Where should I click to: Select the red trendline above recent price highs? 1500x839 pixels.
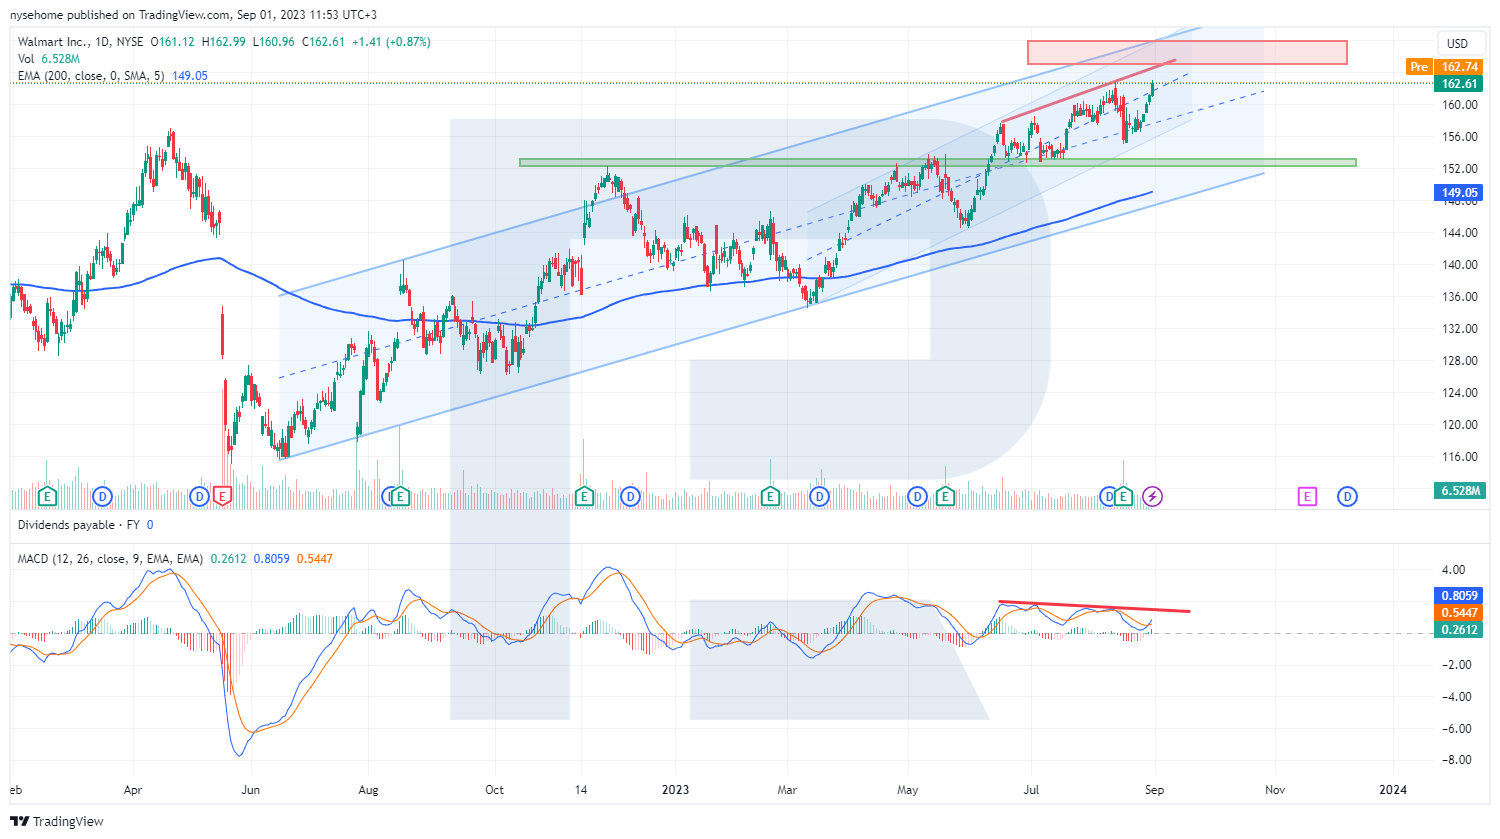coord(1088,91)
